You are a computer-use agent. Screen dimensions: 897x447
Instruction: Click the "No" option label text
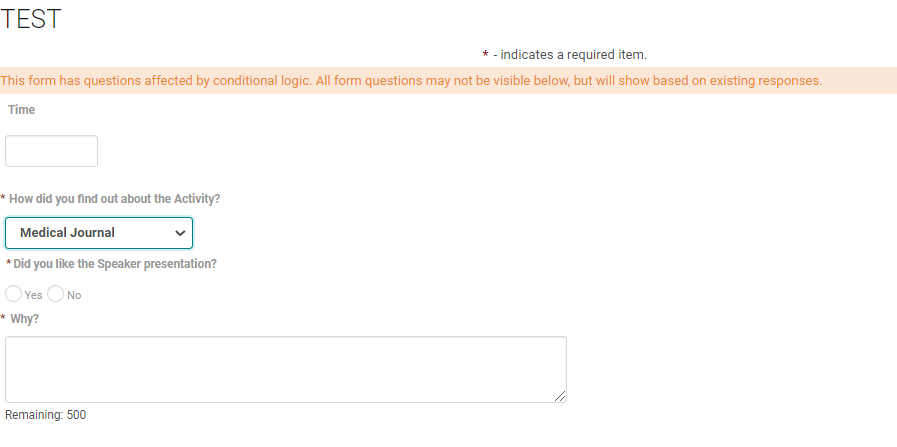(x=74, y=295)
